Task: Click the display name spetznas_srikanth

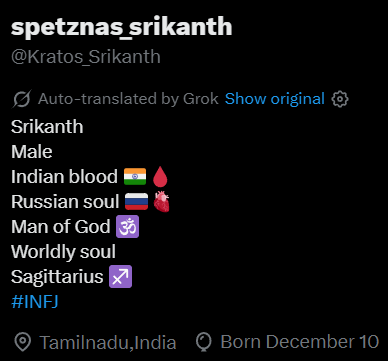Action: 122,26
